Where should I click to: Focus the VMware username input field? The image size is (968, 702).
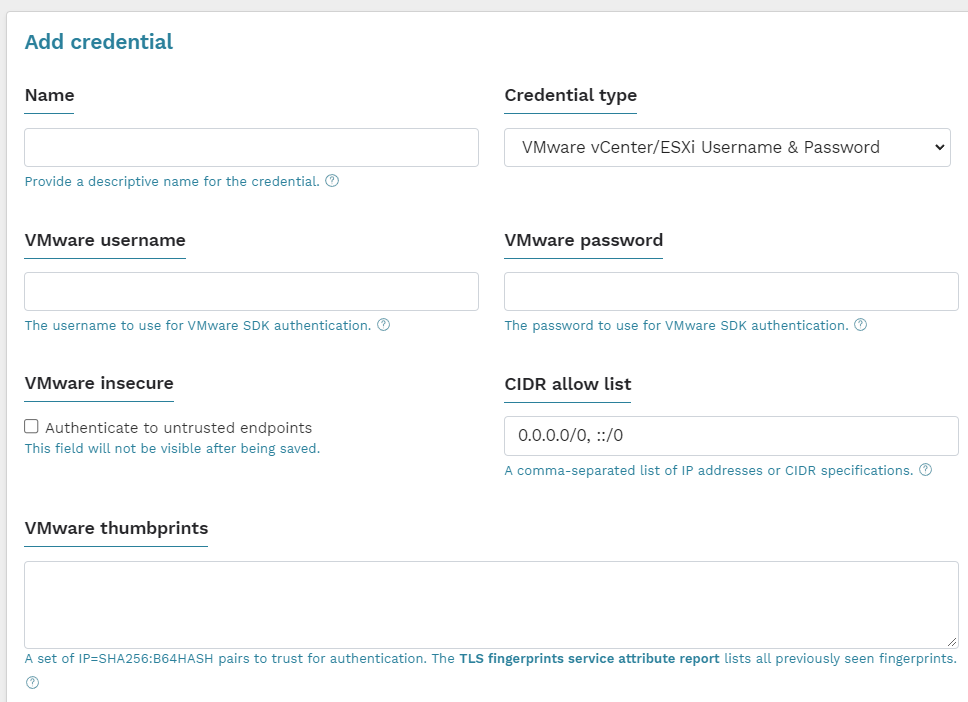coord(251,291)
